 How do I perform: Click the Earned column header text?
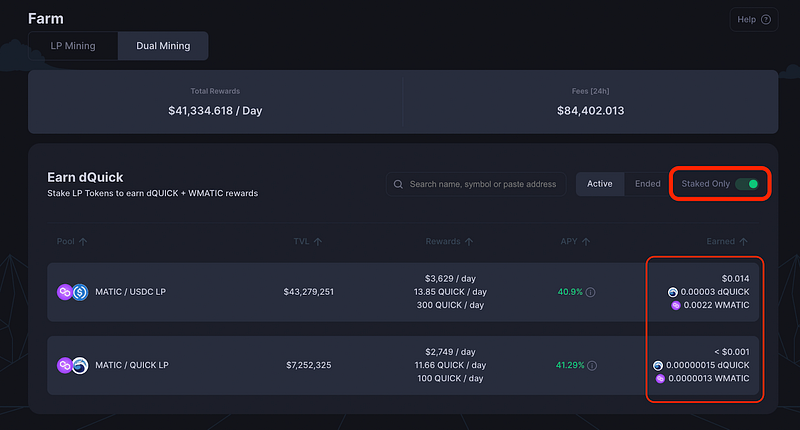(720, 241)
